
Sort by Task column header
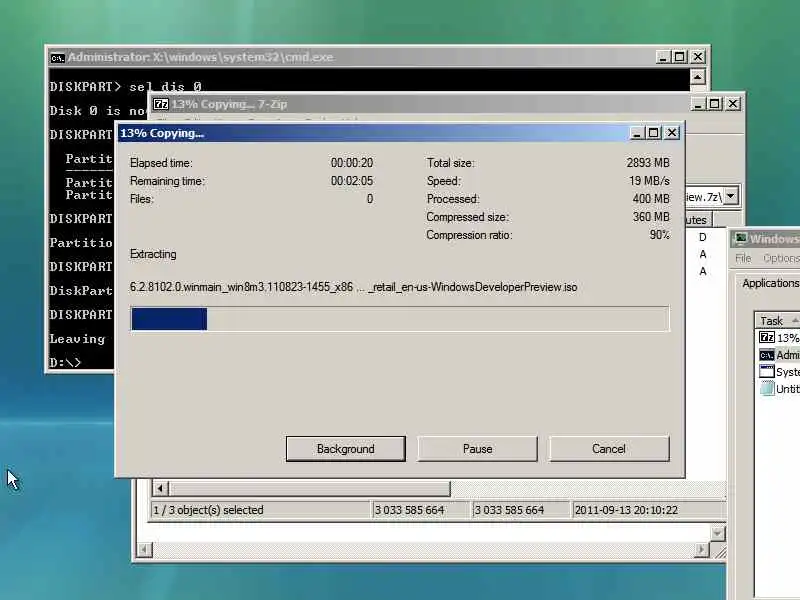pos(777,320)
